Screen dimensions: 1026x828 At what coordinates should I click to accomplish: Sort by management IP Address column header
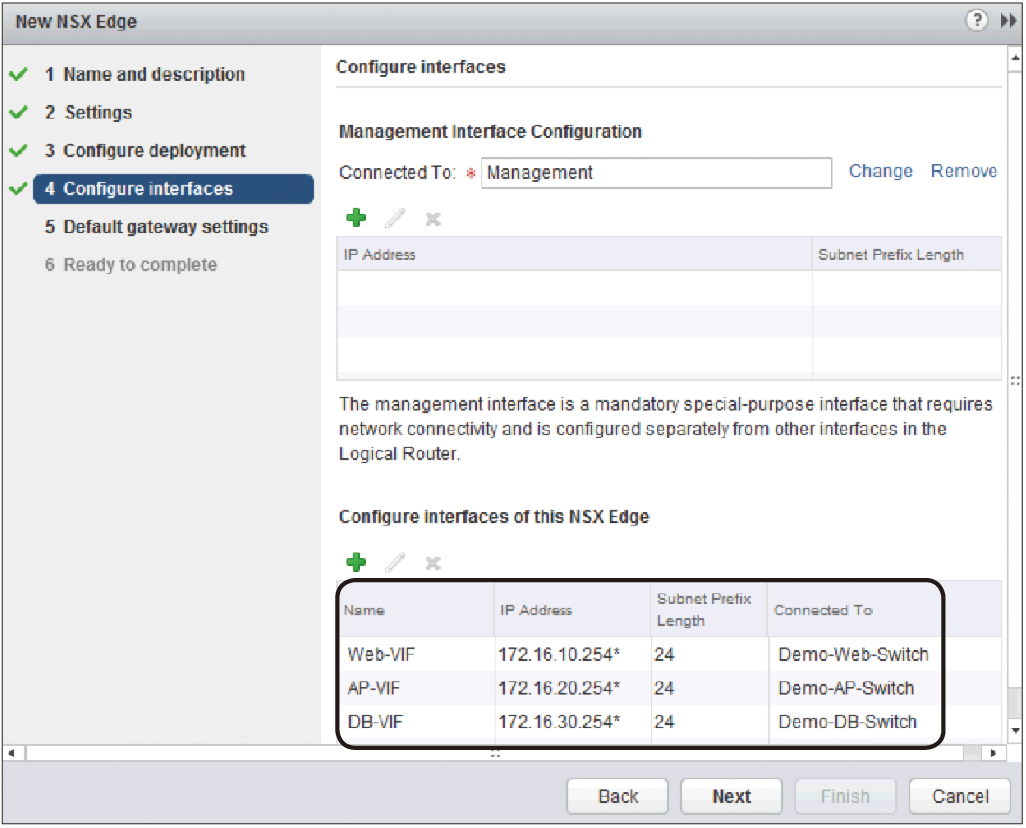(575, 254)
